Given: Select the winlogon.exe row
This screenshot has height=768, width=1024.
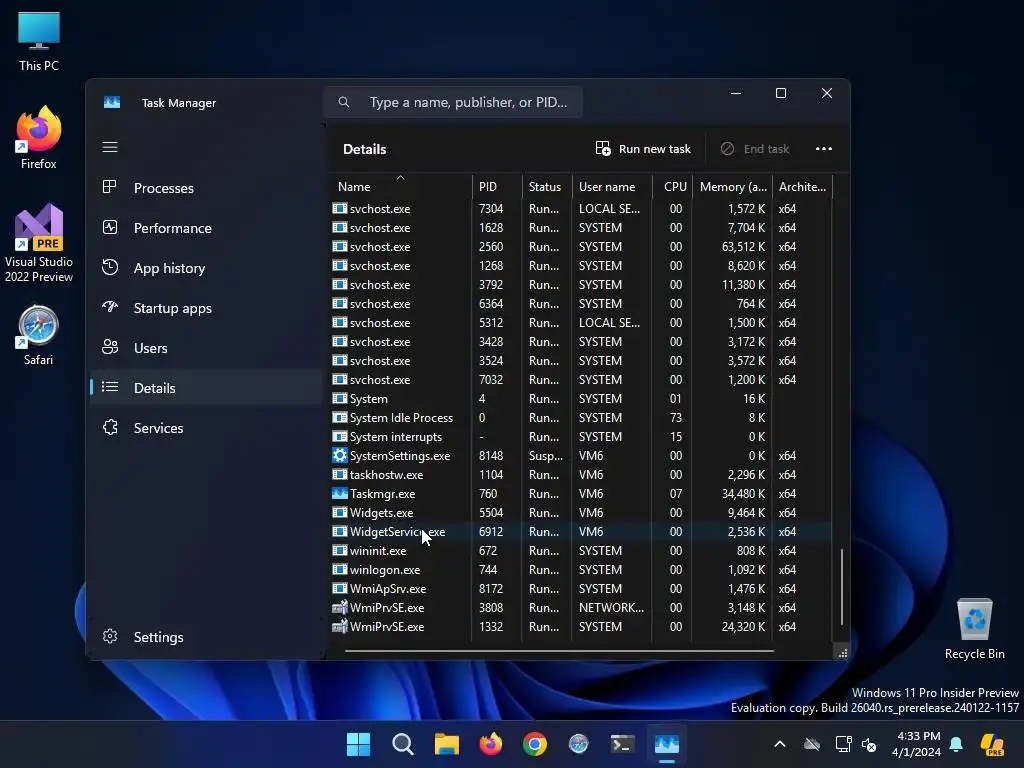Looking at the screenshot, I should pyautogui.click(x=581, y=569).
